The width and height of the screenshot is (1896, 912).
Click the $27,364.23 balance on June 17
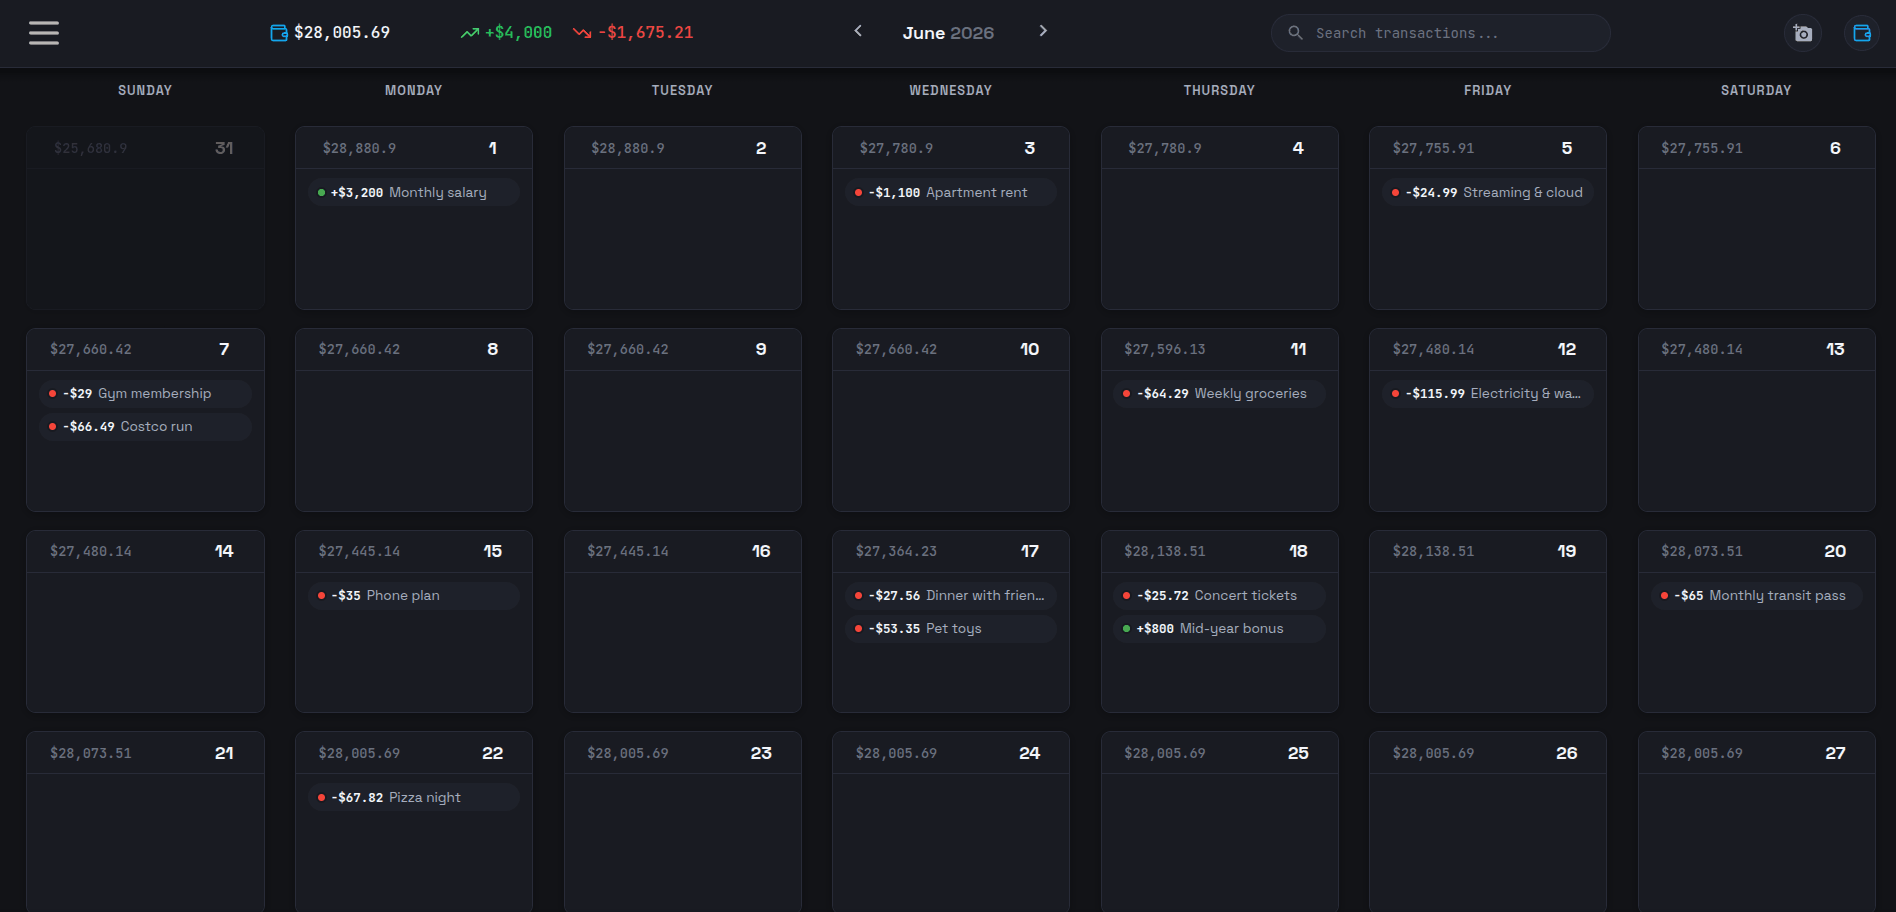coord(896,551)
